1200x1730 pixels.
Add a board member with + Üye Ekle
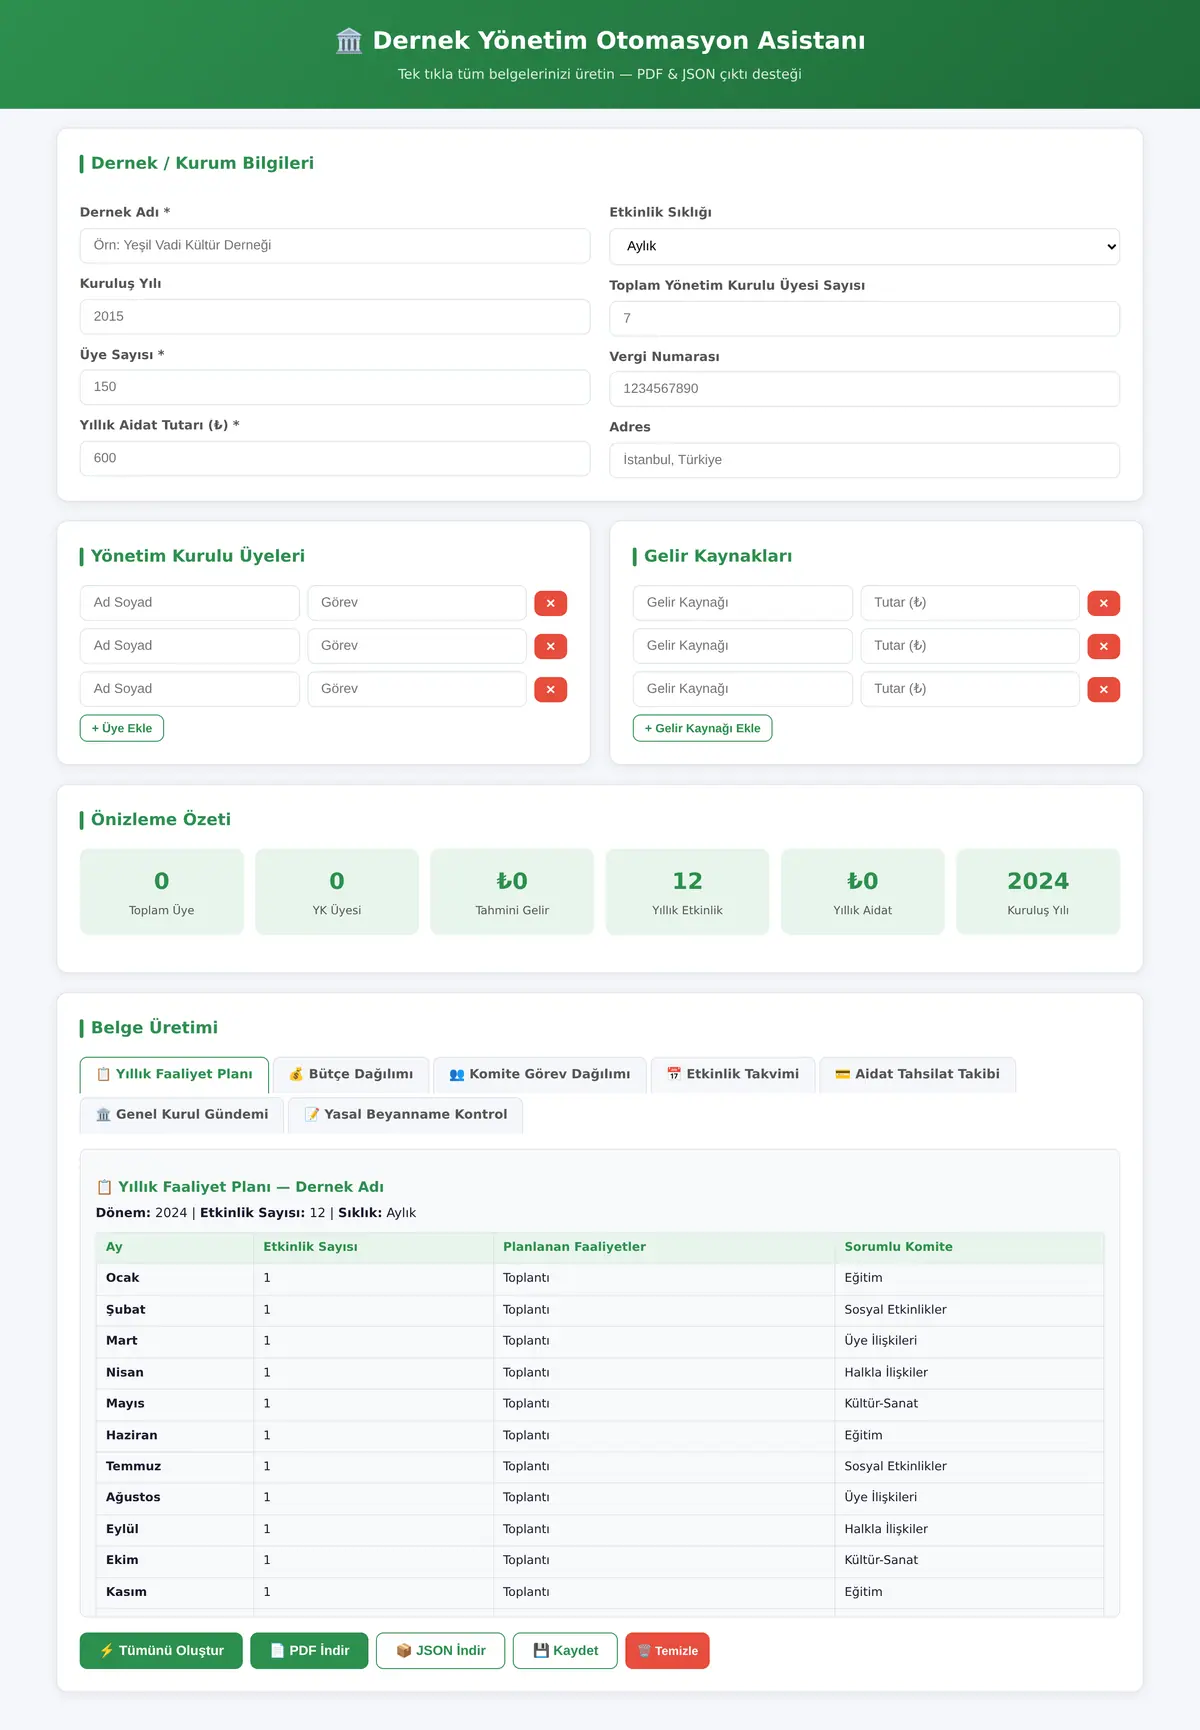[122, 728]
